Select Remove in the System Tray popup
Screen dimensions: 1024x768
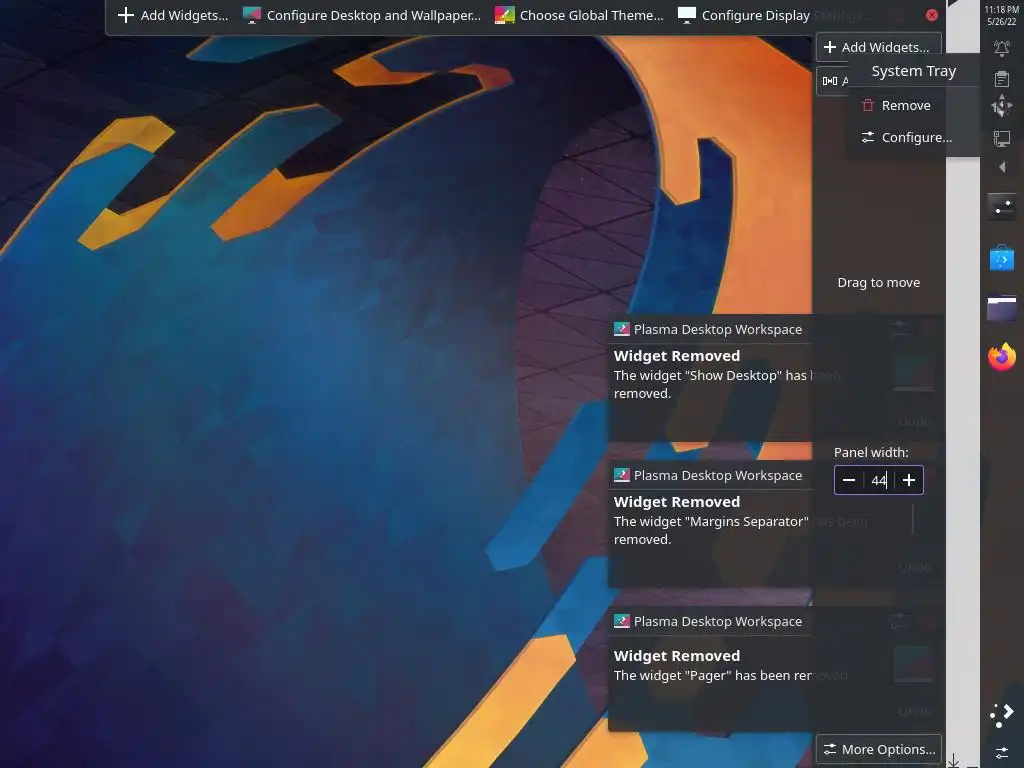pyautogui.click(x=896, y=105)
